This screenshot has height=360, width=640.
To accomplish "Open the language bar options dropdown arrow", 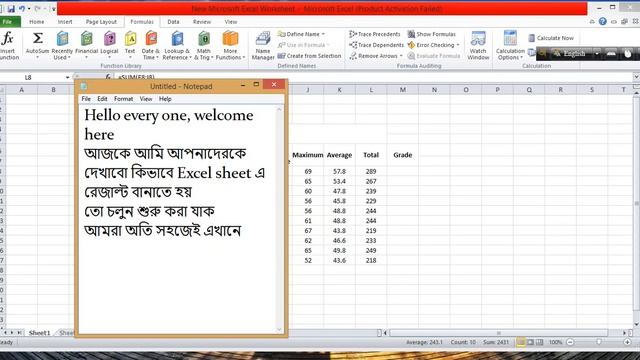I will (x=597, y=53).
